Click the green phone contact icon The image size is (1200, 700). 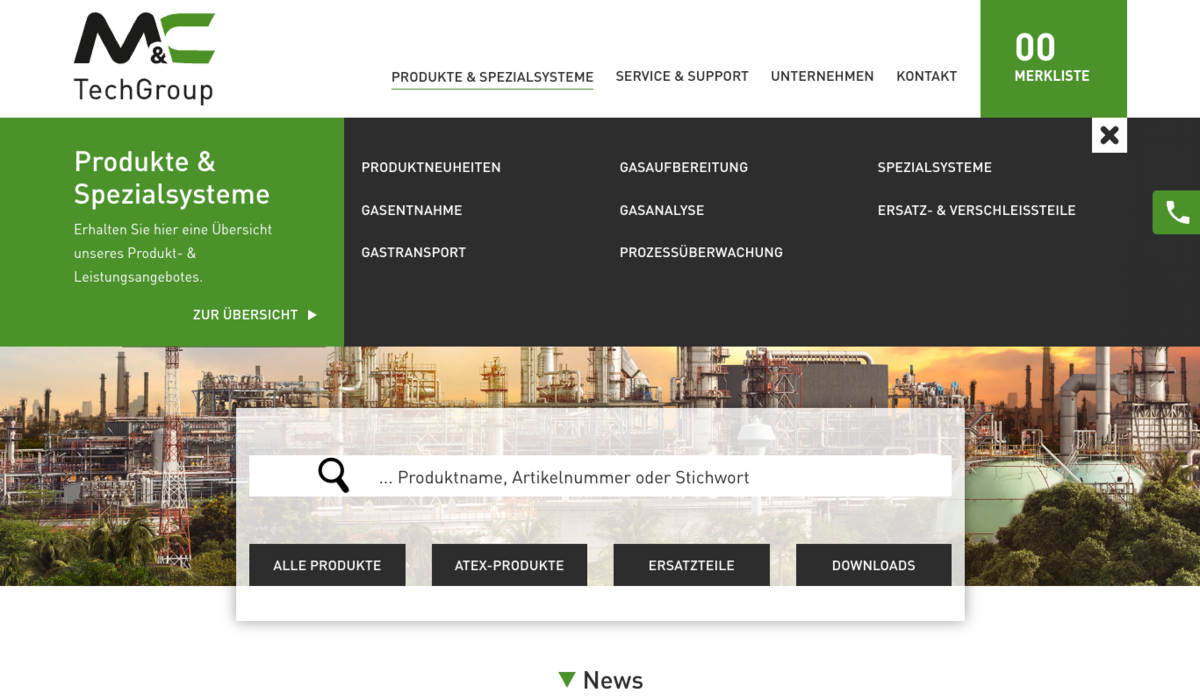coord(1177,212)
